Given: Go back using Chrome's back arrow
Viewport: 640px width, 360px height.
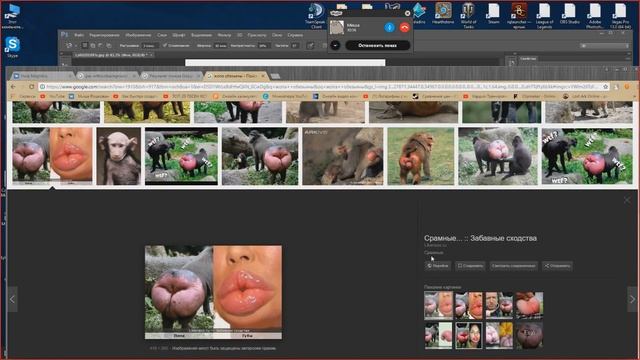Looking at the screenshot, I should pyautogui.click(x=13, y=87).
